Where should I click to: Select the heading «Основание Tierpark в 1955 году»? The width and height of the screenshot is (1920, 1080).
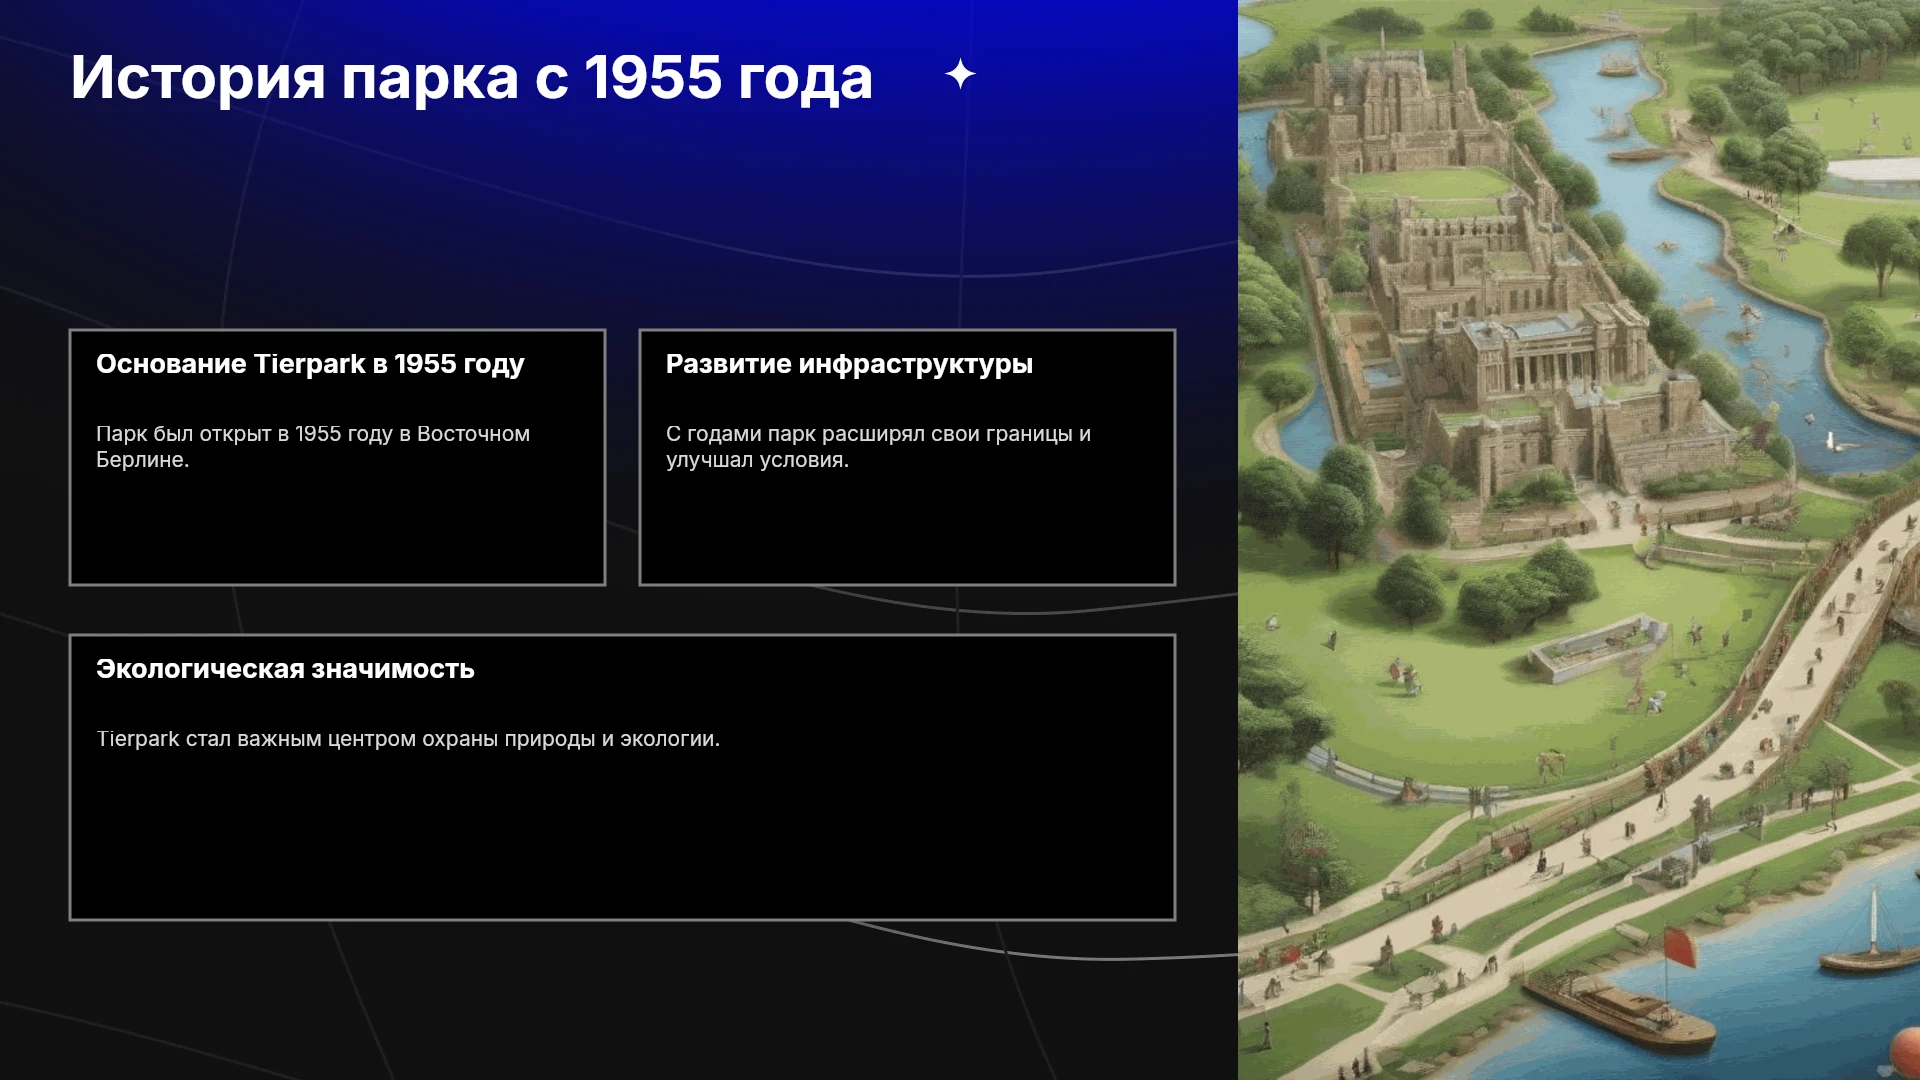310,364
